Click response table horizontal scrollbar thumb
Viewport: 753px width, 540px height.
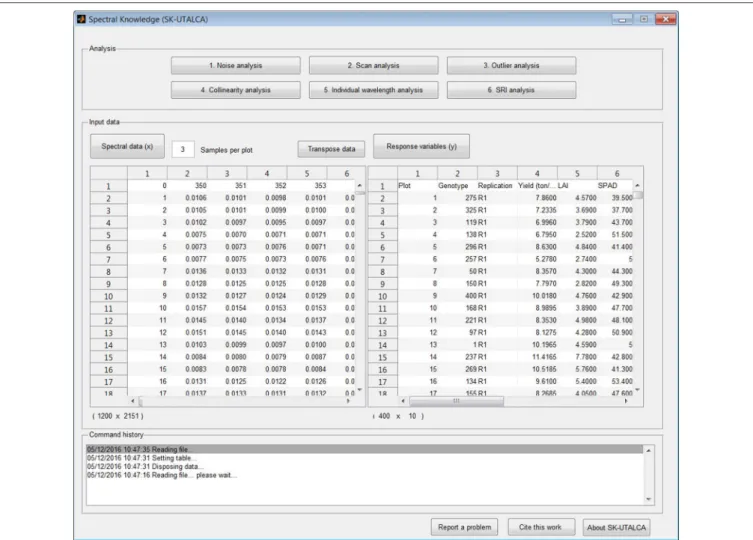coord(456,401)
